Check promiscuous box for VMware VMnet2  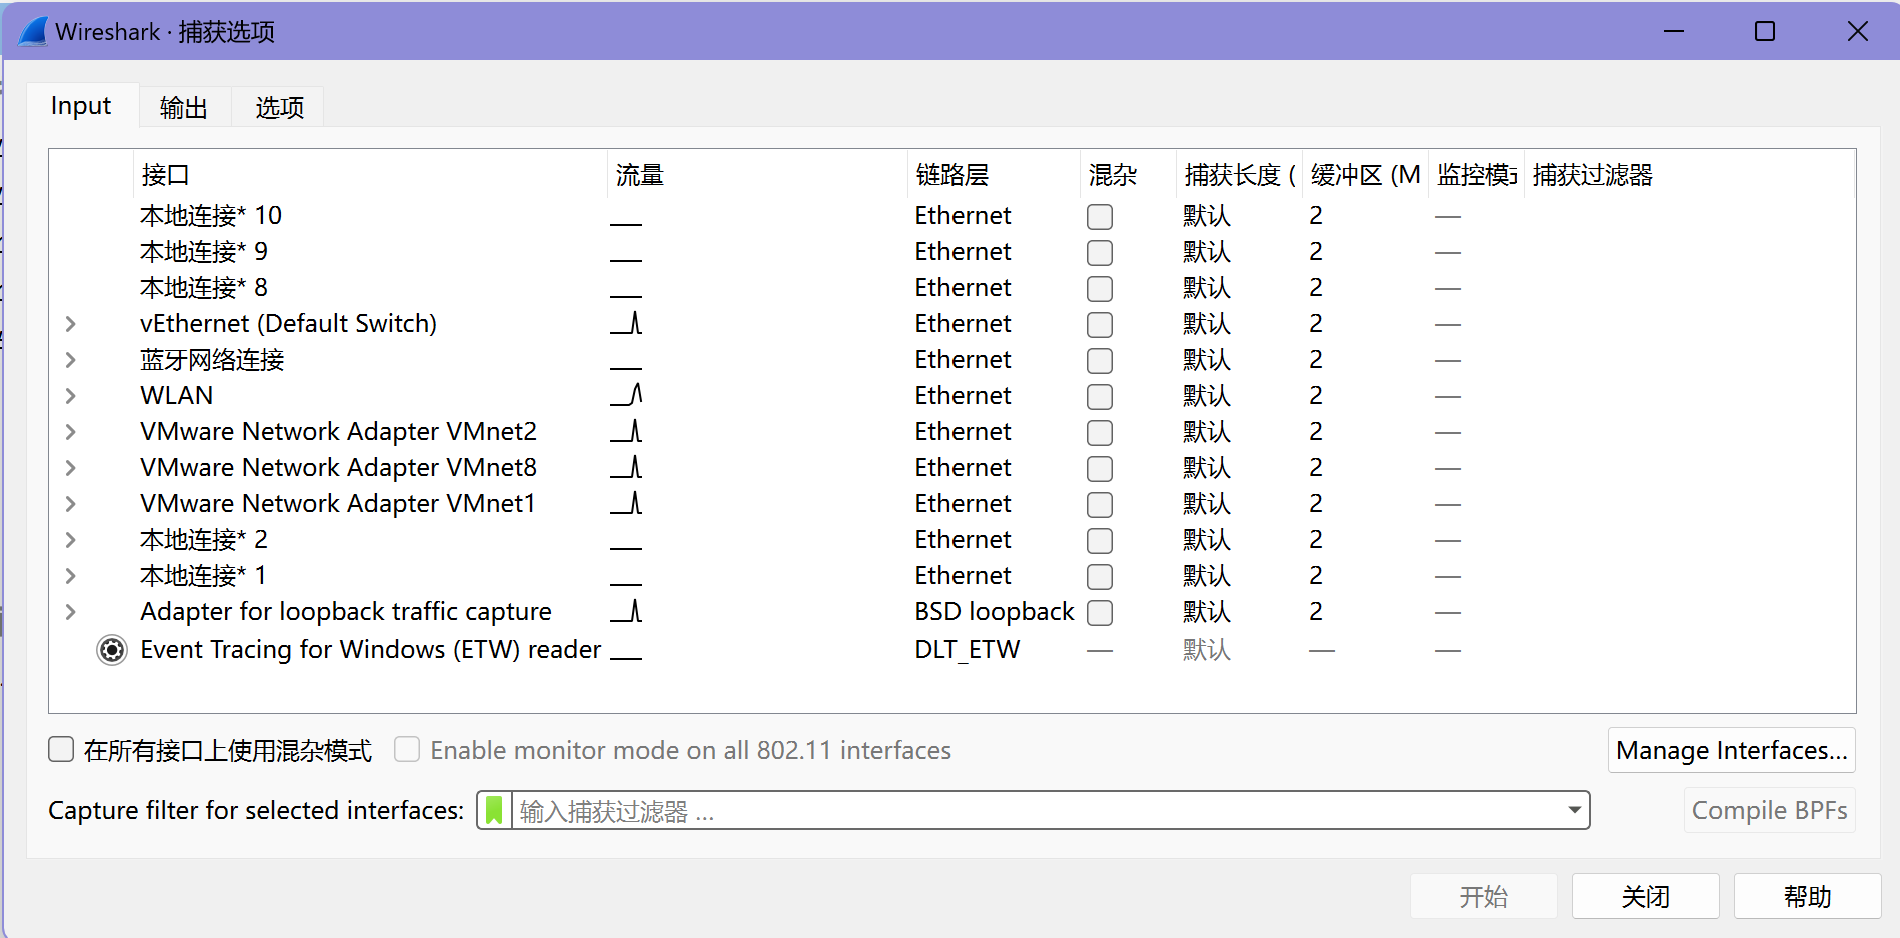(1100, 433)
